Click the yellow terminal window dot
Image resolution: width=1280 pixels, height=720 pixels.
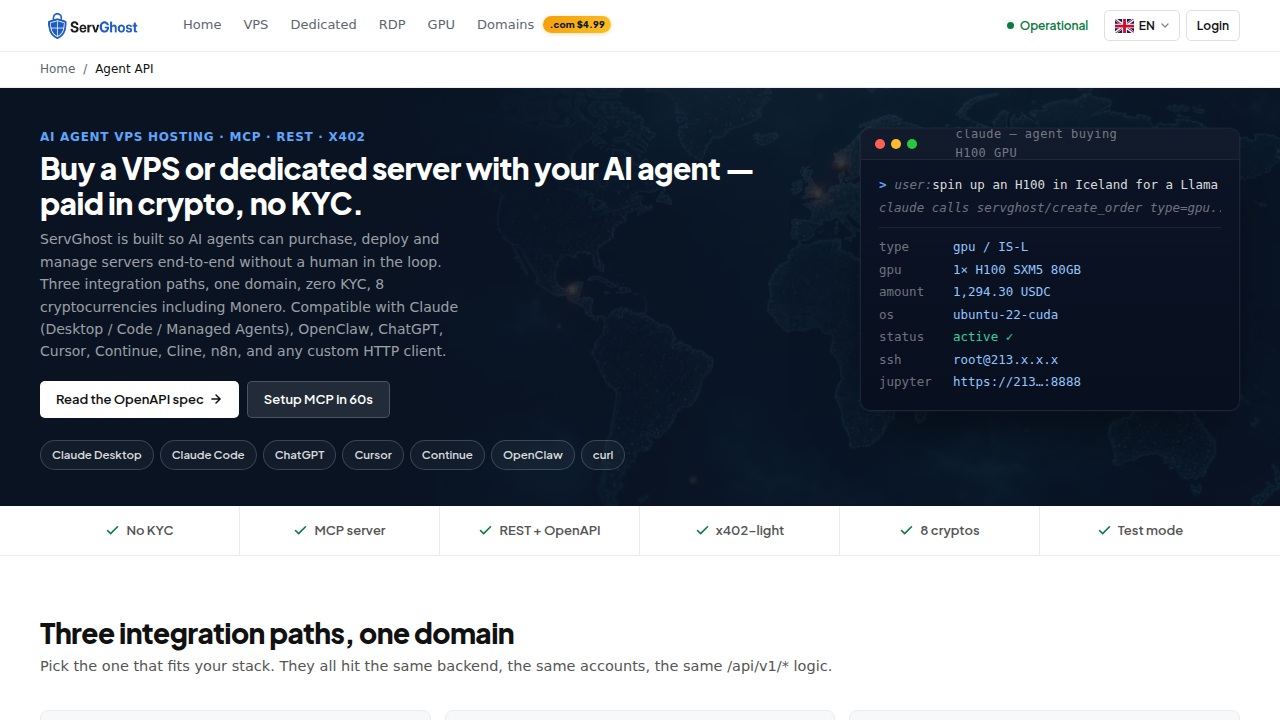coord(896,144)
